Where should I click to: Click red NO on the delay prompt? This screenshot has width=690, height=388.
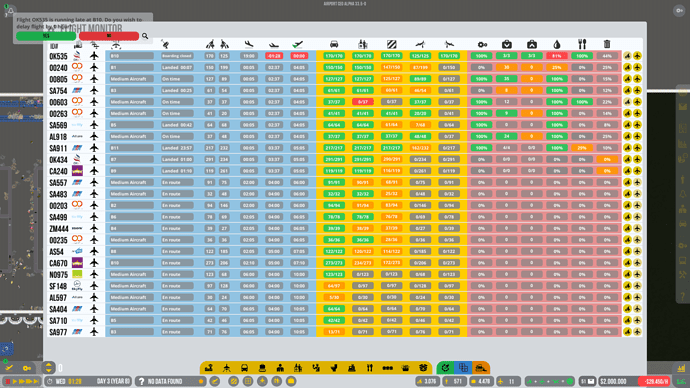pos(109,36)
